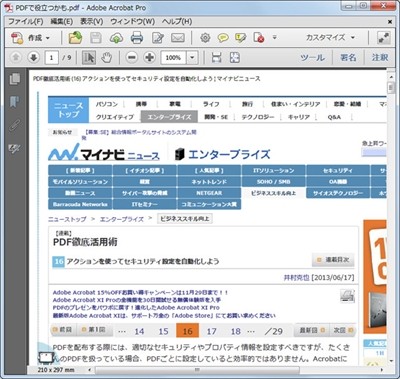Open the Help menu (ヘルプ)
Viewport: 400px width, 379px height.
tap(177, 21)
